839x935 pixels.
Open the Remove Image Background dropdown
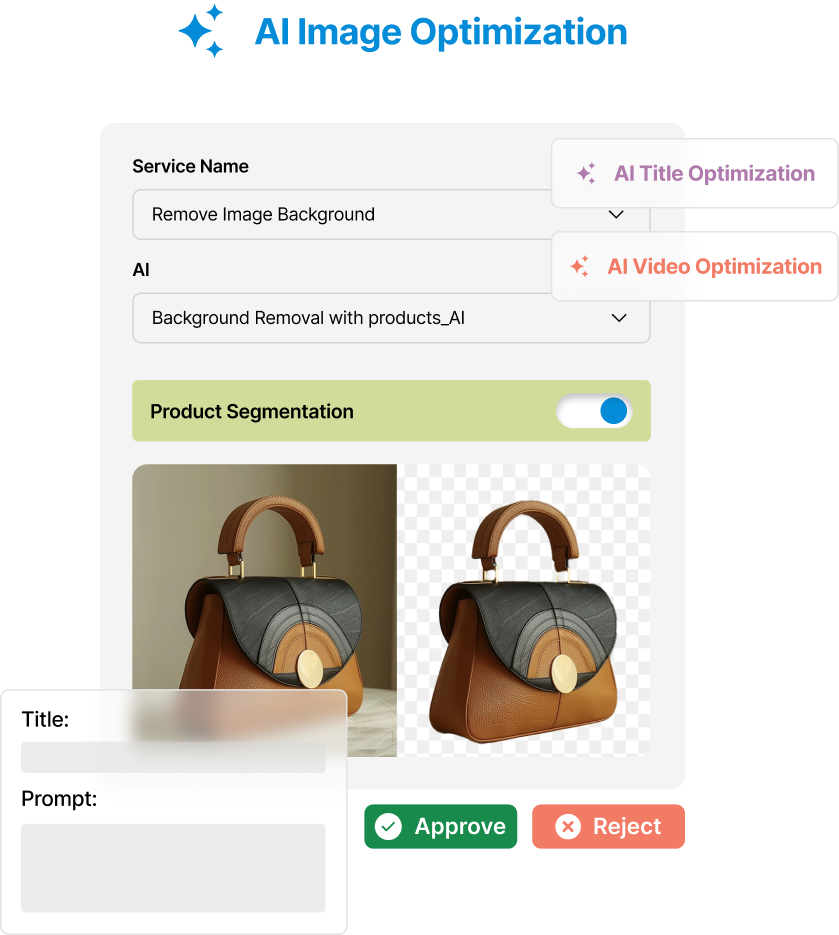pyautogui.click(x=391, y=215)
